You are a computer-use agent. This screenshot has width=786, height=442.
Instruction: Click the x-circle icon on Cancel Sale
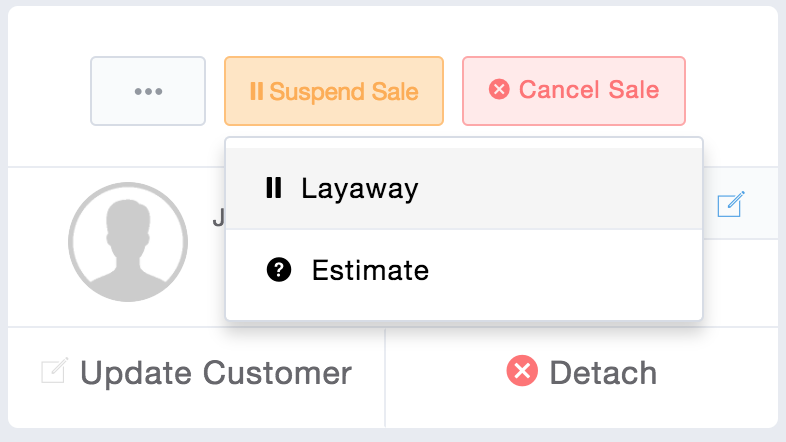click(498, 90)
